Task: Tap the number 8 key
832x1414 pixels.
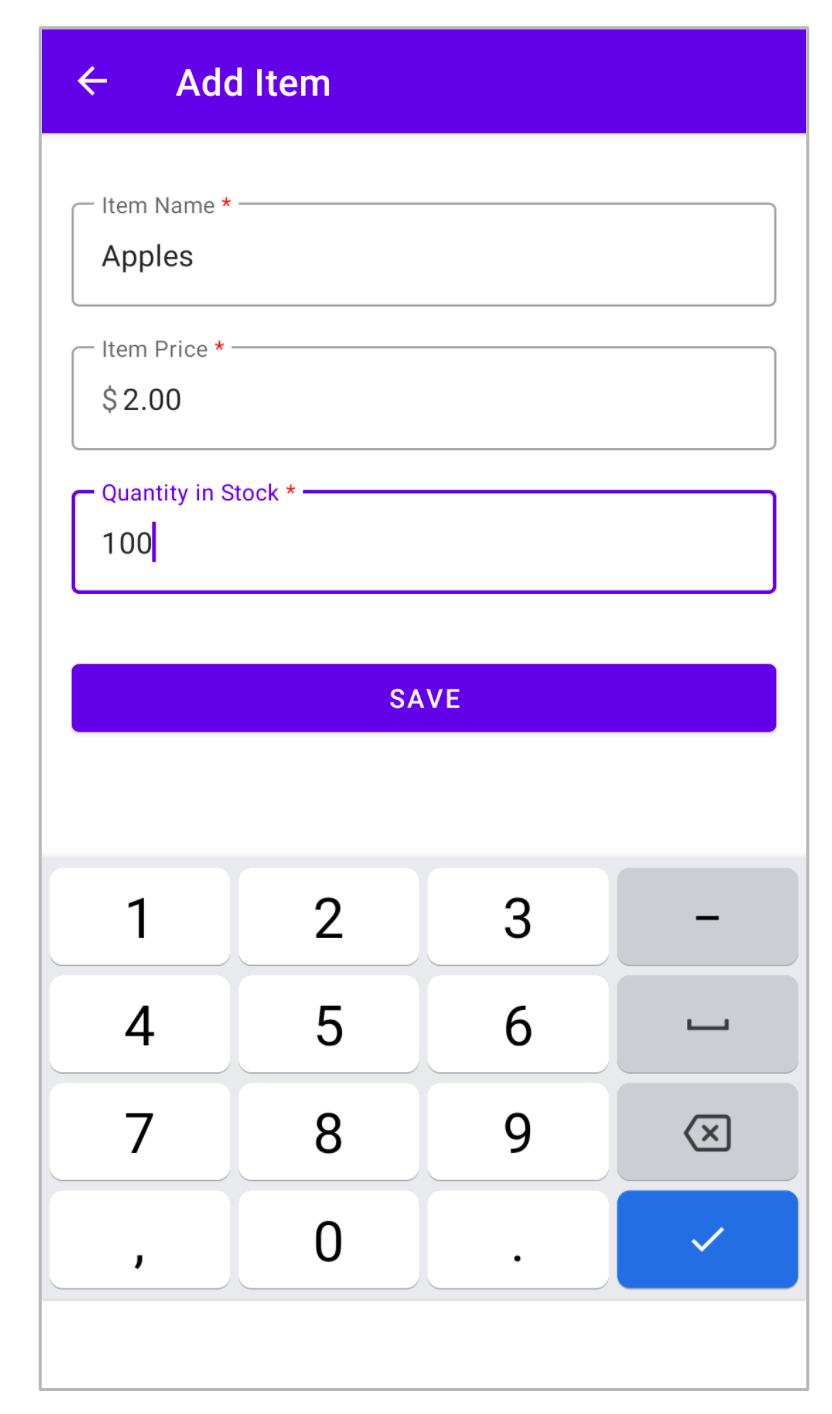Action: tap(329, 1132)
